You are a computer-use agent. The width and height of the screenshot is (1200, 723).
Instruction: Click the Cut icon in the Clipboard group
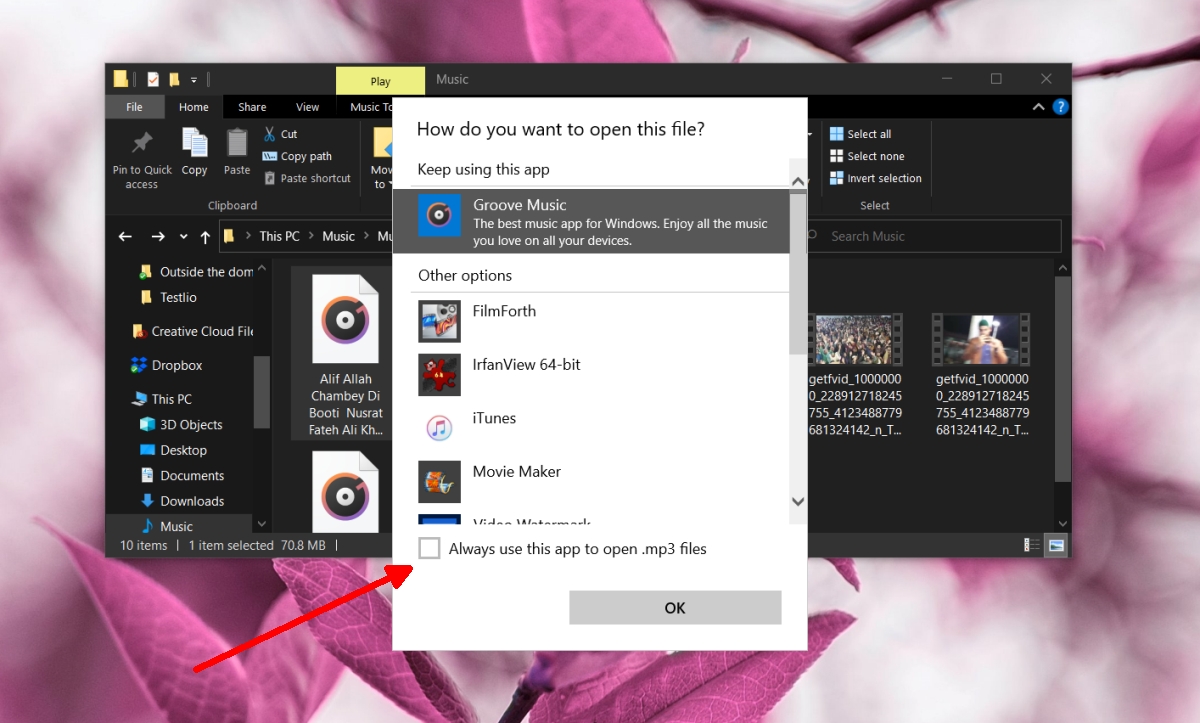271,133
